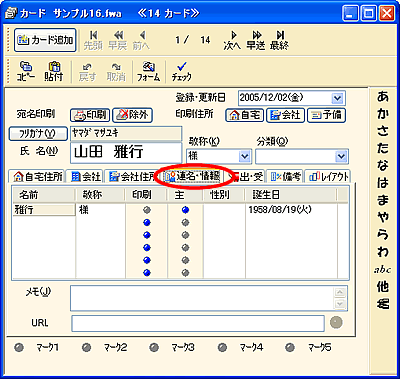Switch to the 自宅住所 tab
The image size is (400, 379).
click(x=37, y=177)
